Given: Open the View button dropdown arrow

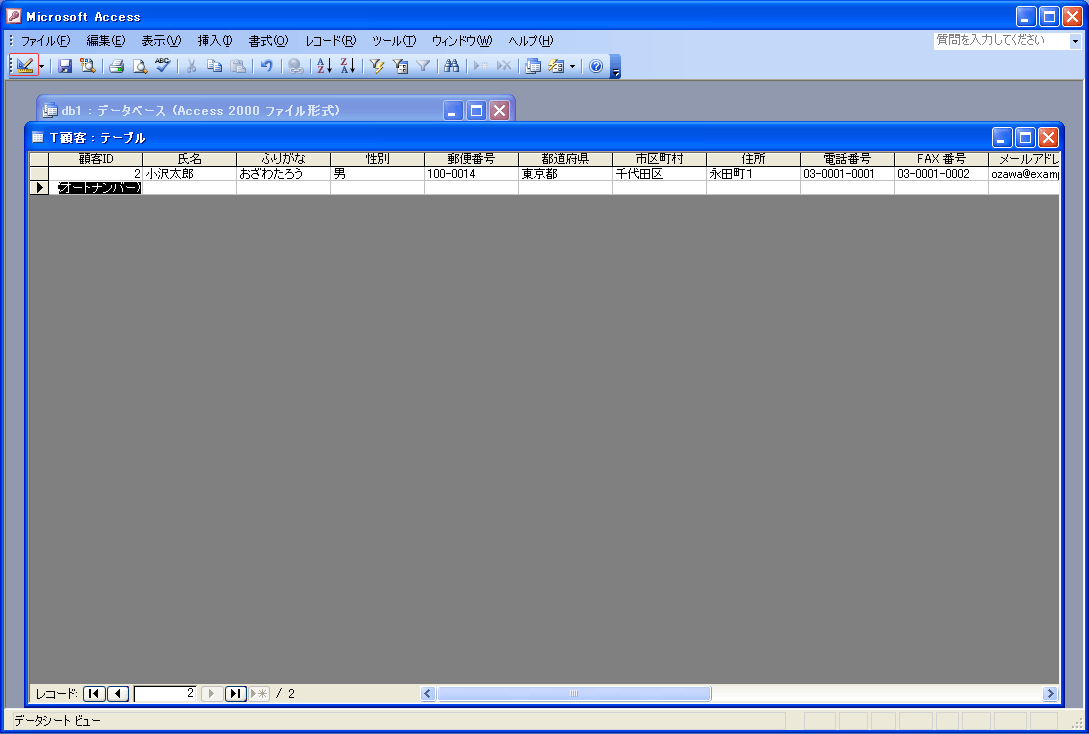Looking at the screenshot, I should point(42,67).
